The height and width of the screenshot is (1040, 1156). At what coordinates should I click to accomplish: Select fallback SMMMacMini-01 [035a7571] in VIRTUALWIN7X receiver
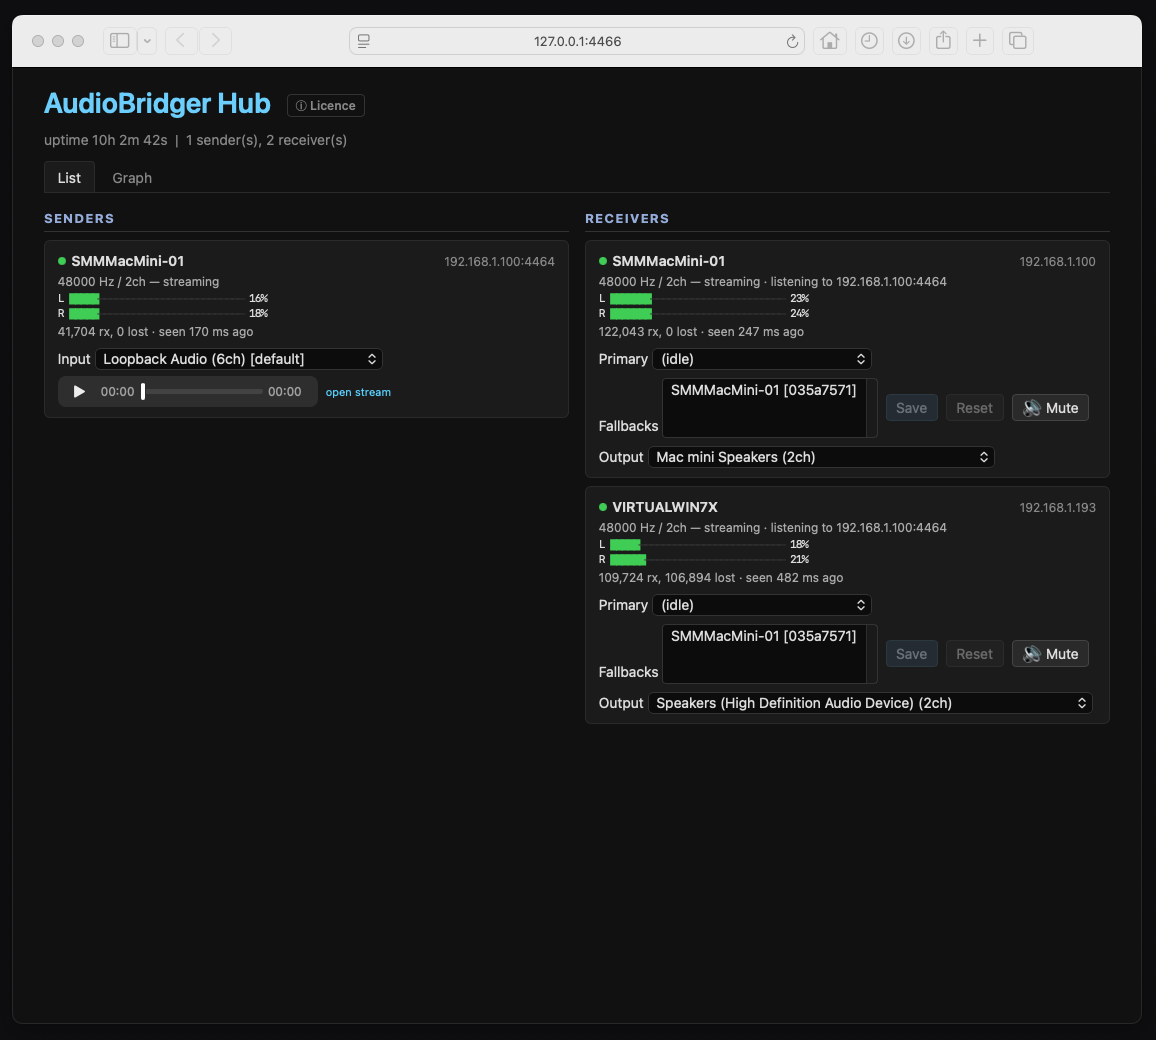[763, 636]
